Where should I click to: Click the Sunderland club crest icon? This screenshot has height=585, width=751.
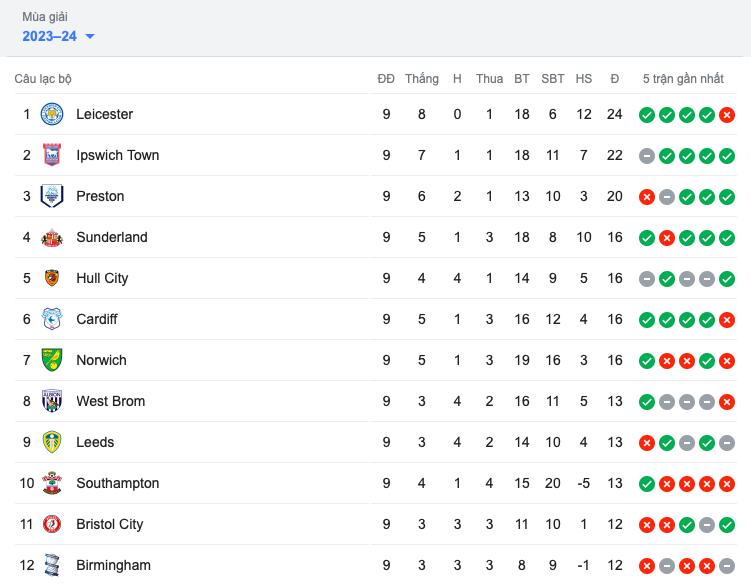52,237
